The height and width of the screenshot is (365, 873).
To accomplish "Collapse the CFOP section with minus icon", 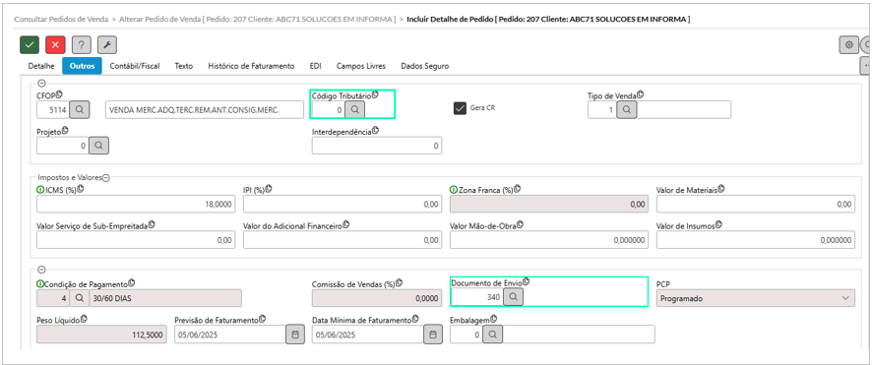I will pyautogui.click(x=41, y=83).
